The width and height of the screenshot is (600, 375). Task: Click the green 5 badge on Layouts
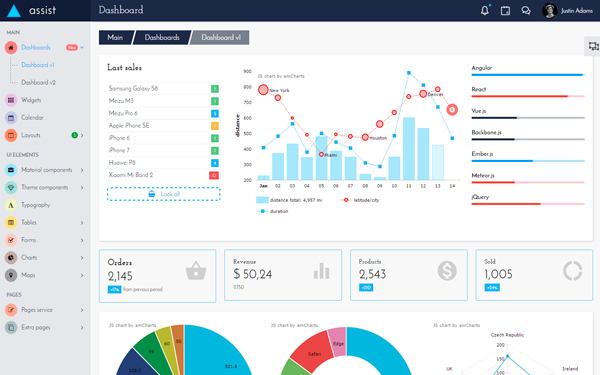(75, 135)
